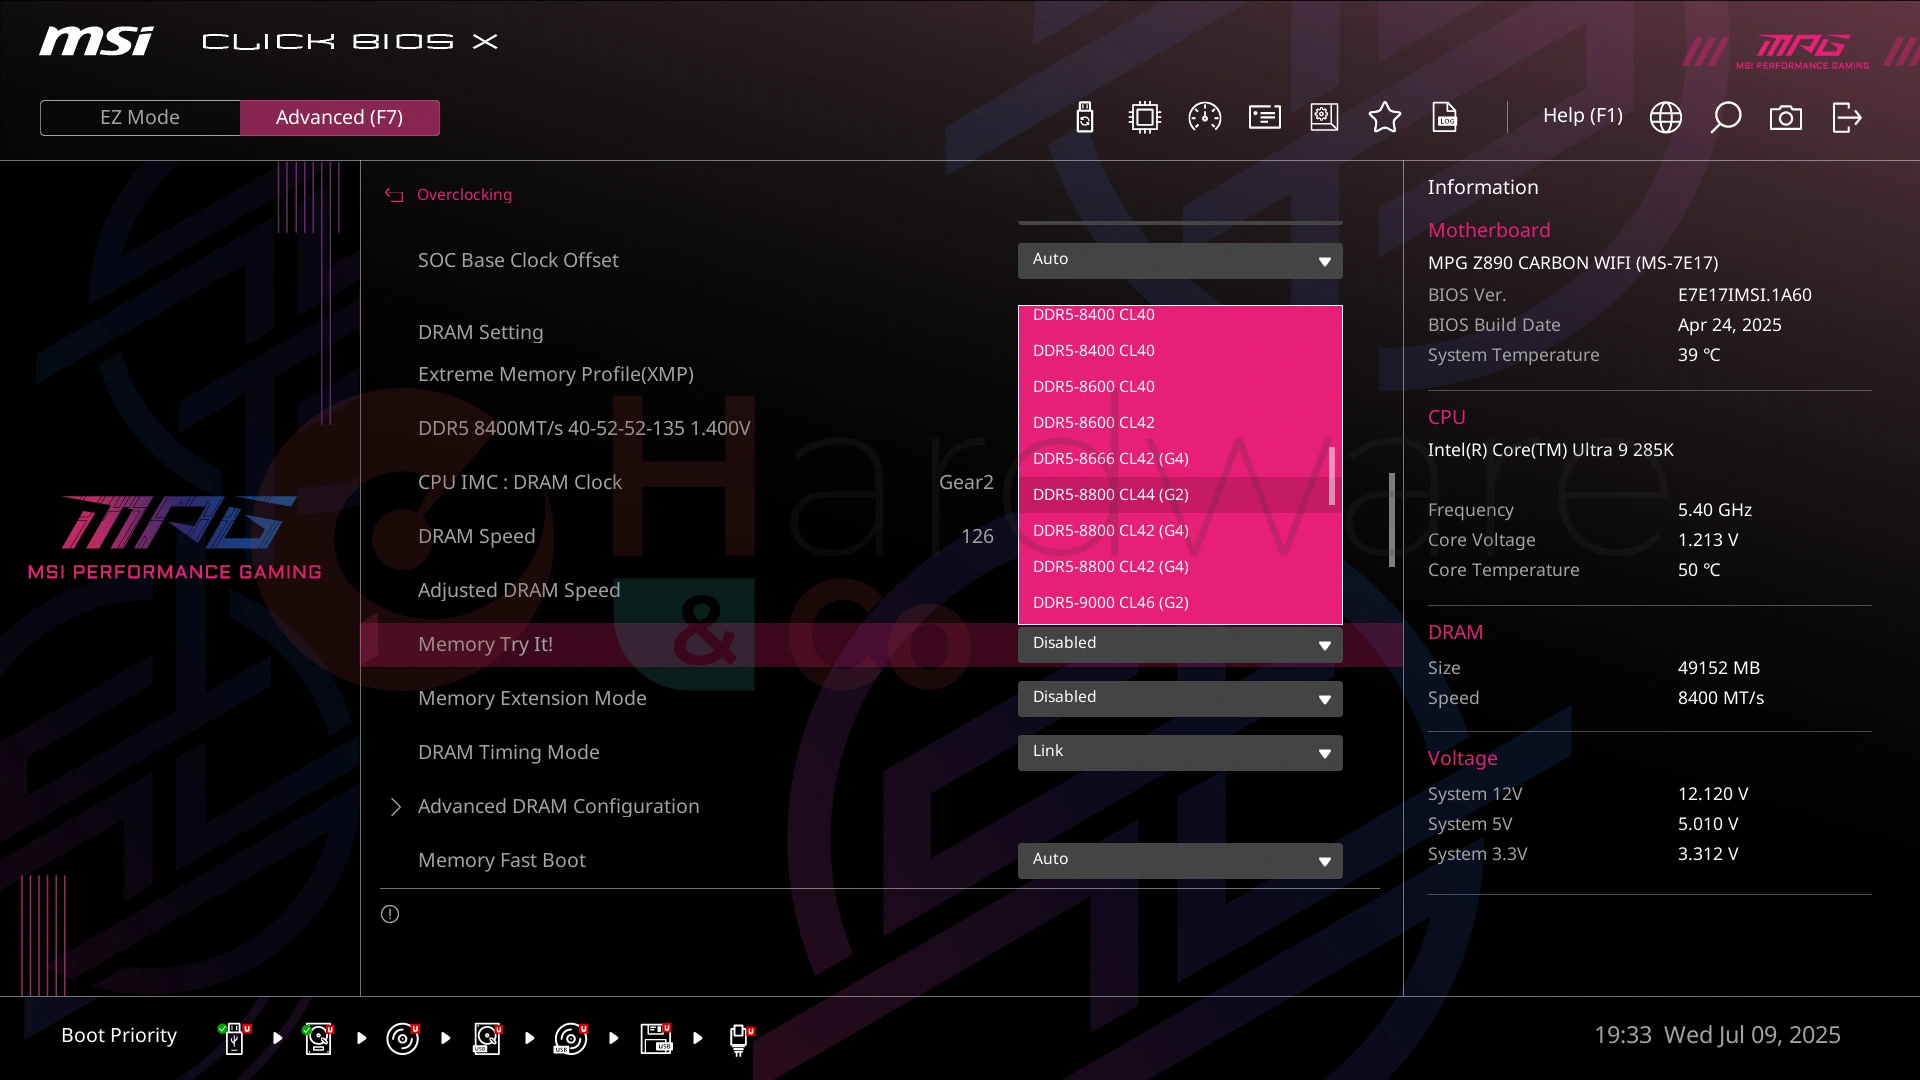
Task: Select the SOC Base Clock Offset label
Action: (518, 261)
